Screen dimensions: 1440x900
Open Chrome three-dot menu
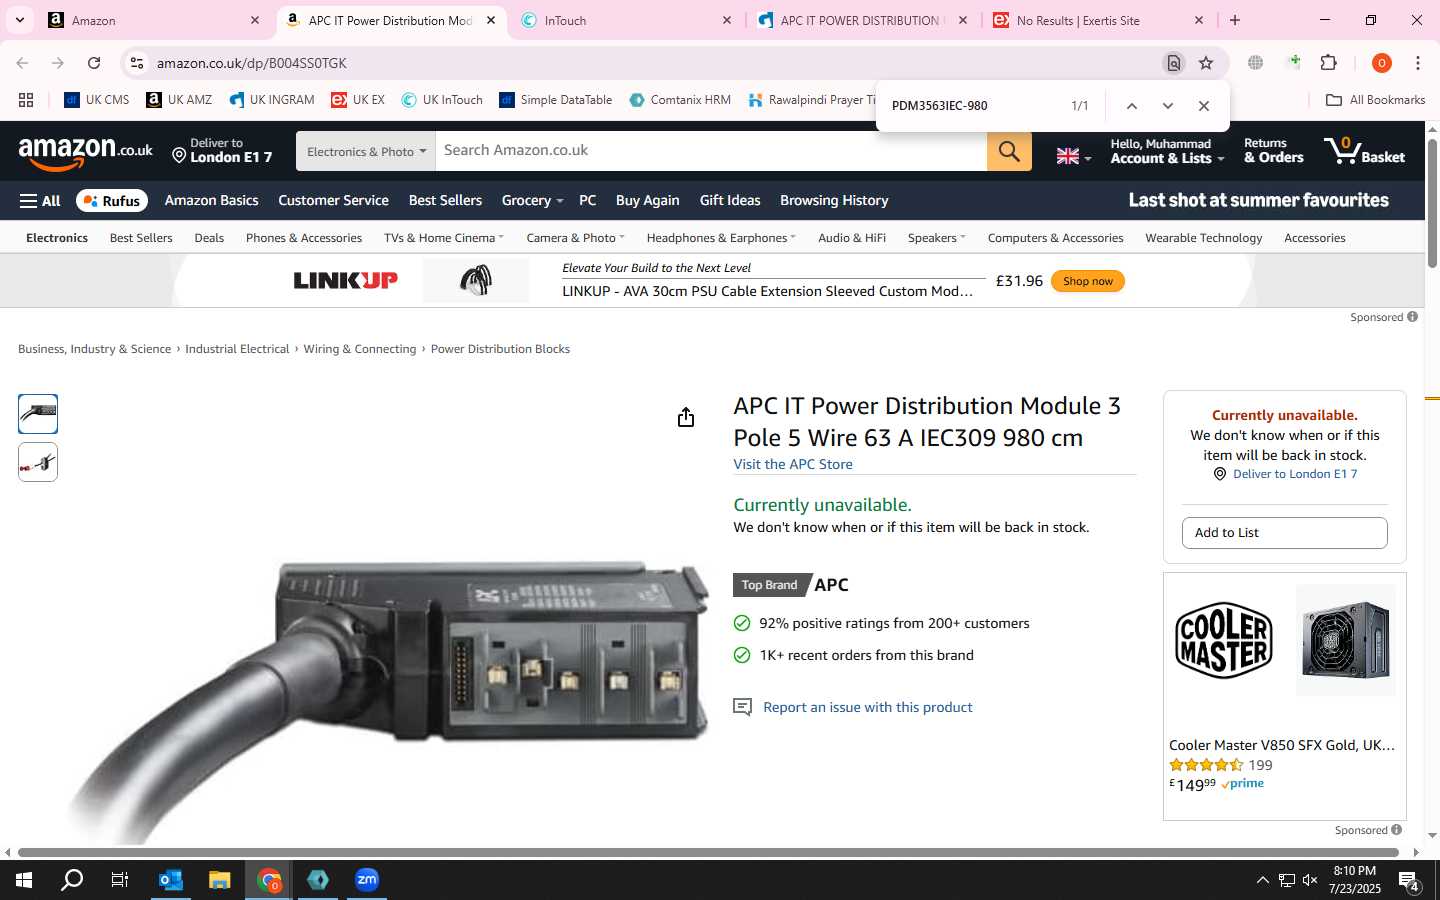click(1418, 63)
